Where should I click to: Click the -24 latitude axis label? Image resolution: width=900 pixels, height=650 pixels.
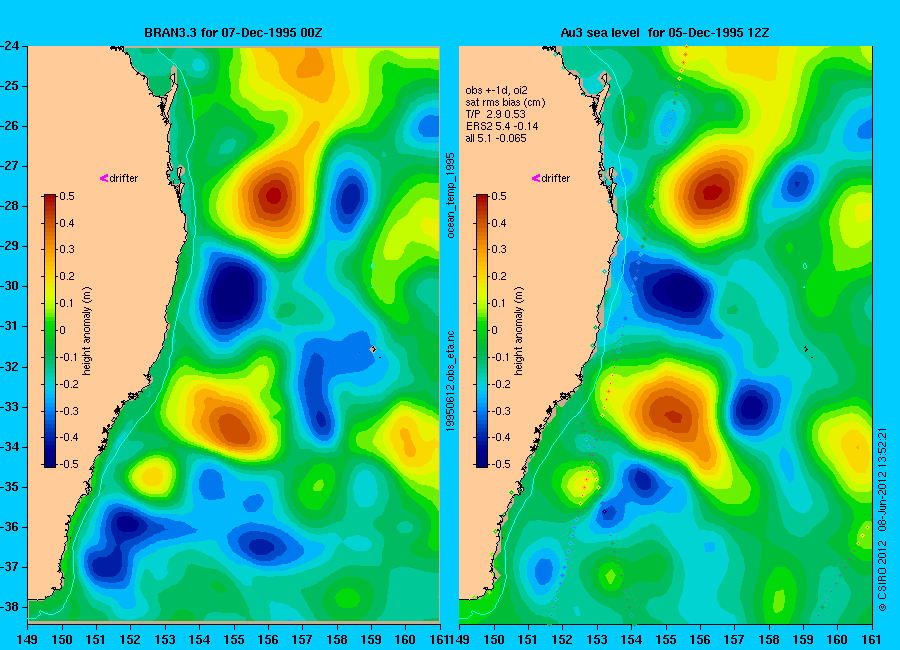9,46
